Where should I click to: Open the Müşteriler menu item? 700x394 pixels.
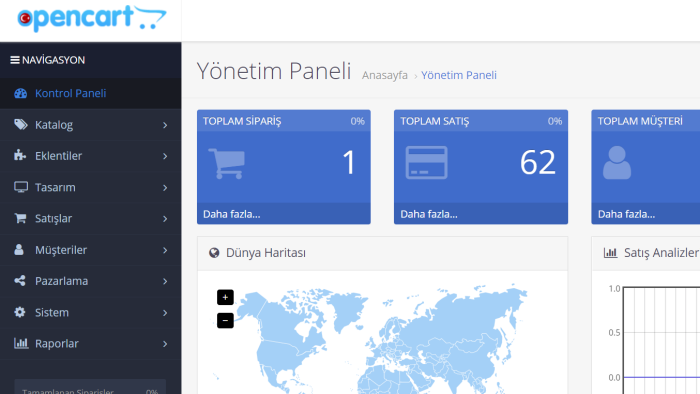pyautogui.click(x=91, y=250)
